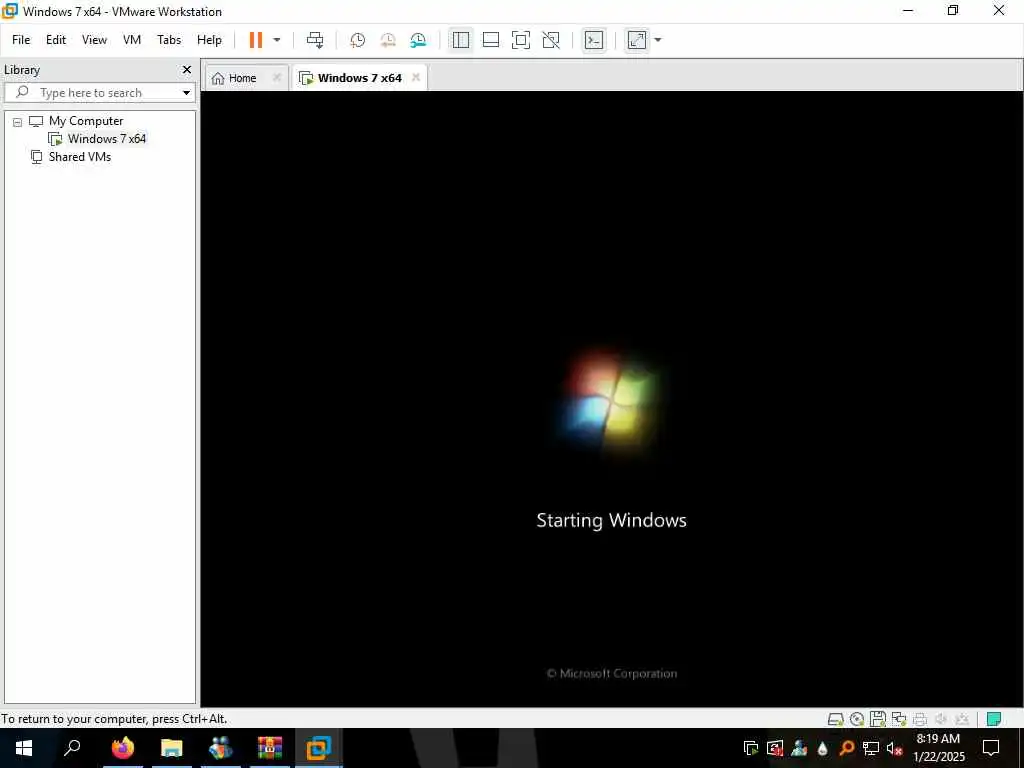Open the Edit menu
This screenshot has height=768, width=1024.
(56, 40)
